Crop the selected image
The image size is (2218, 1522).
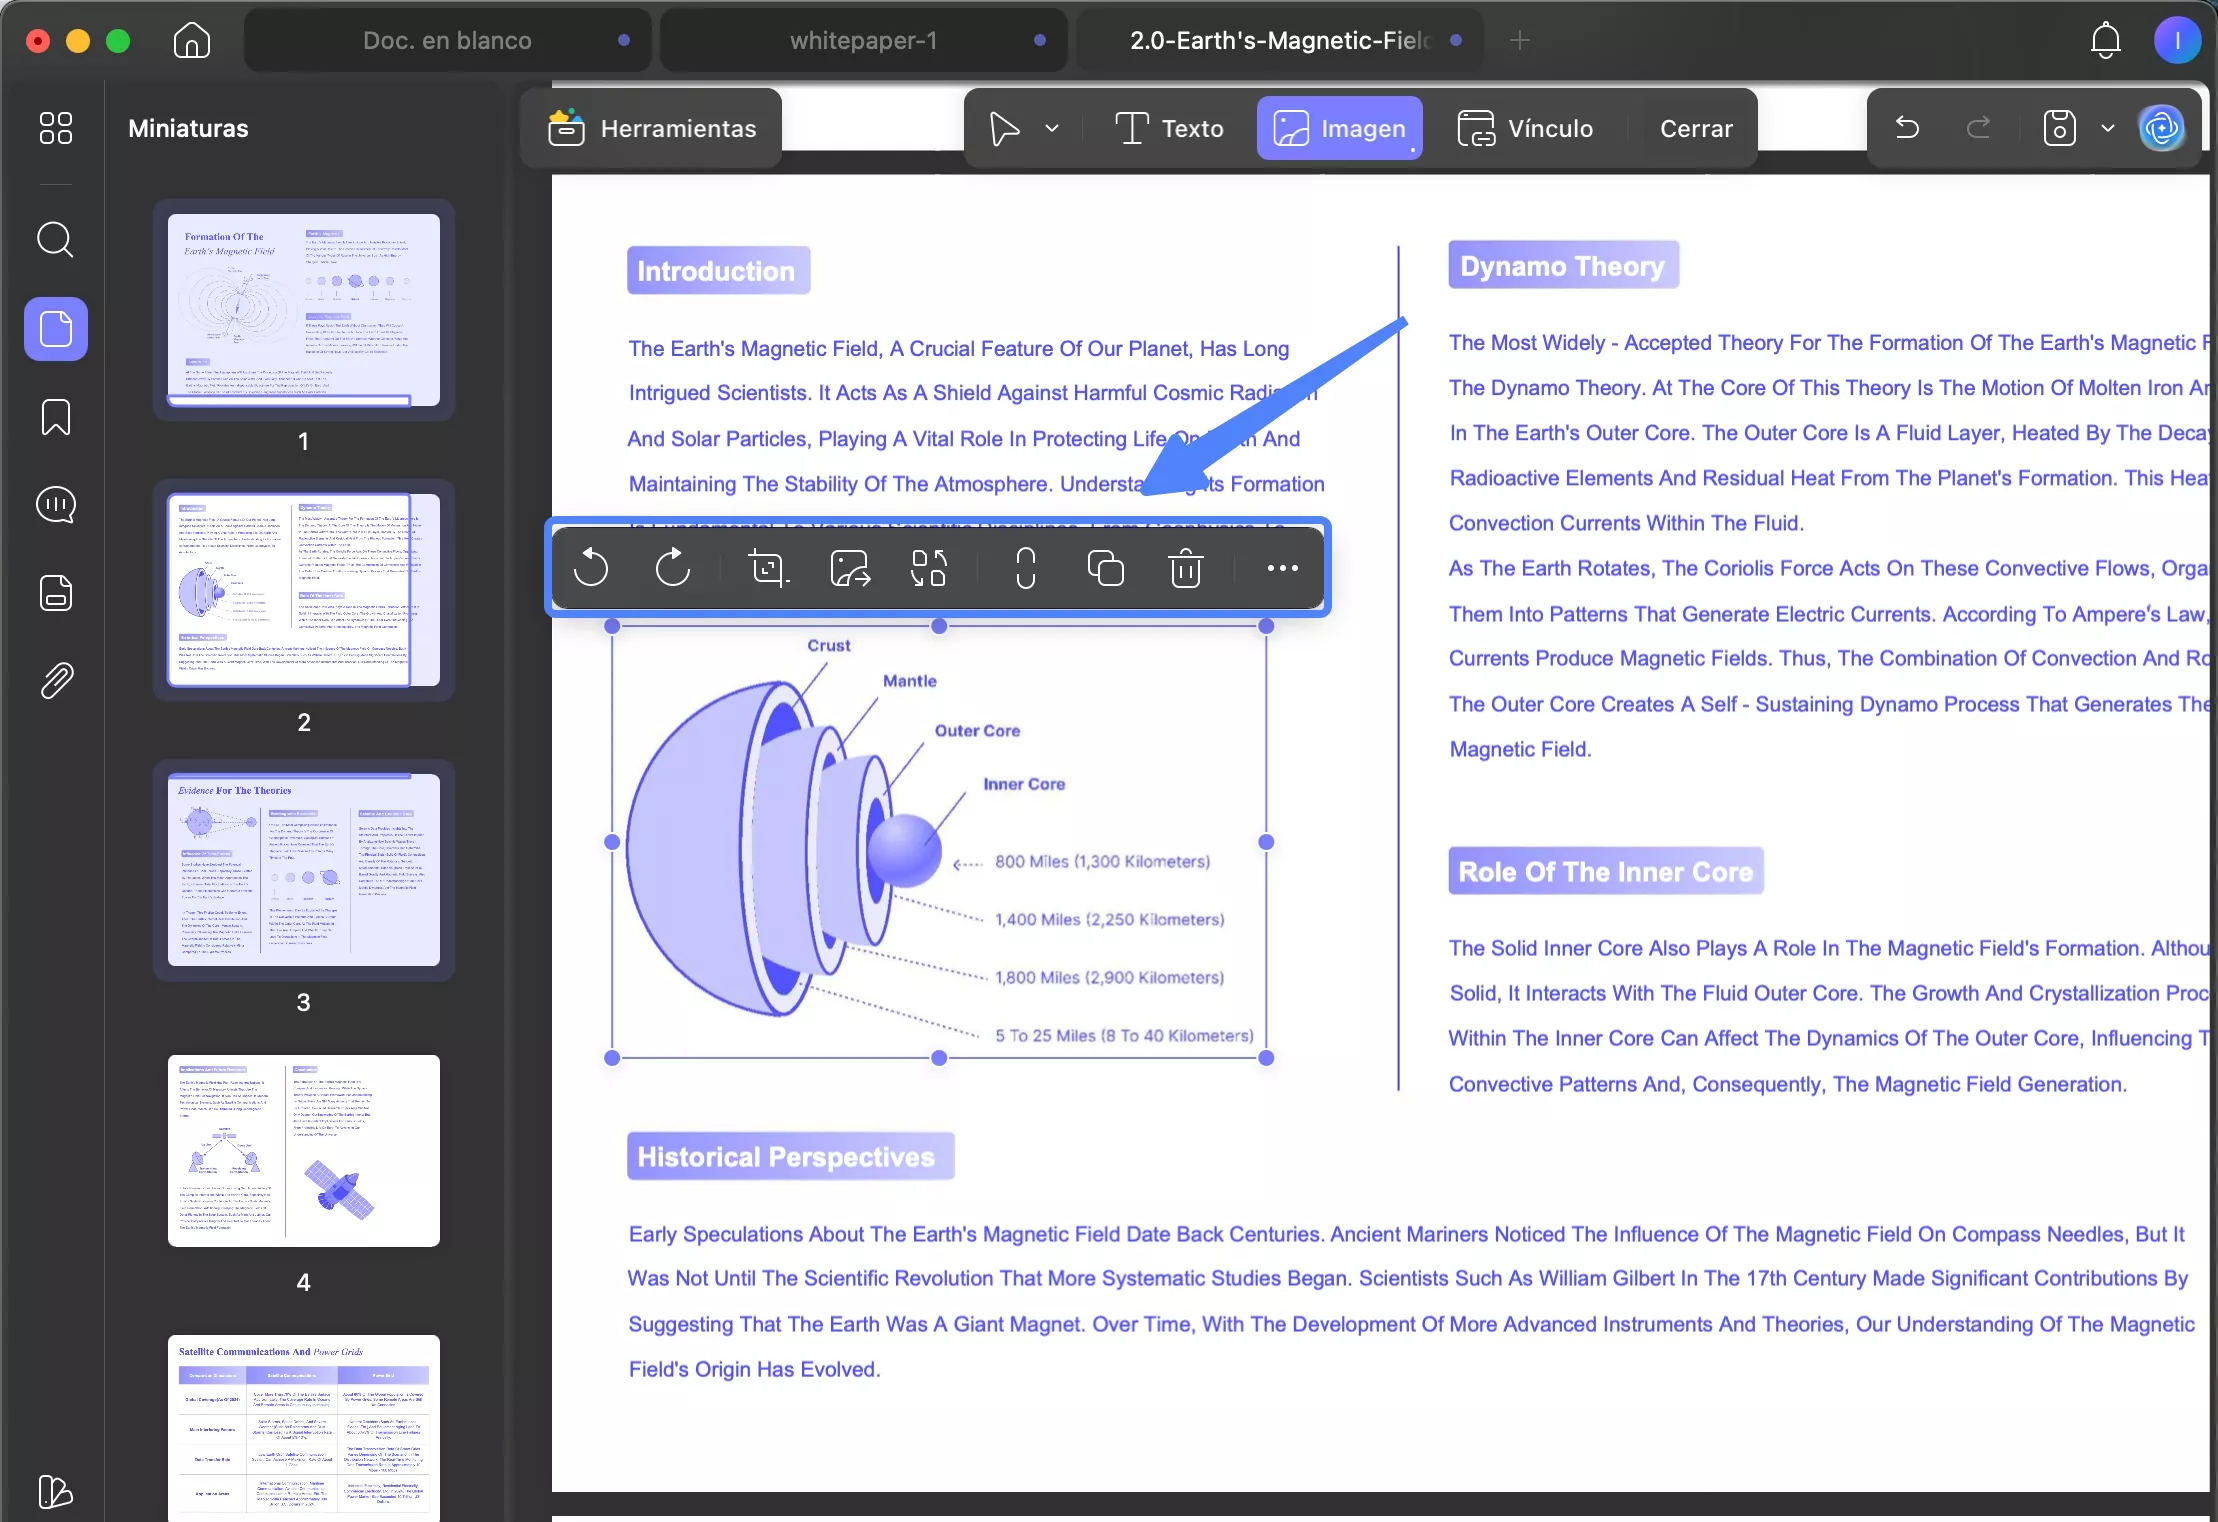click(x=768, y=568)
